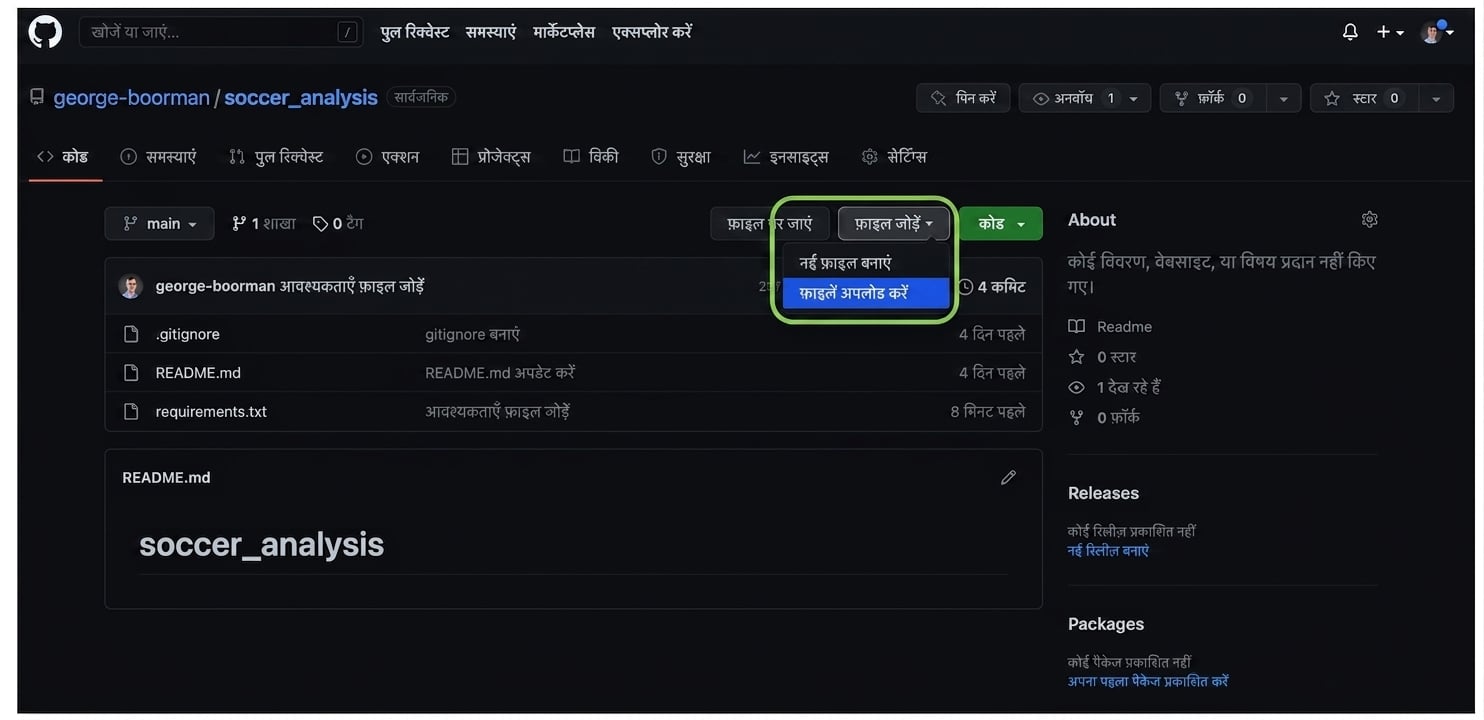Click file icon beside .gitignore
Image resolution: width=1484 pixels, height=720 pixels.
[131, 334]
